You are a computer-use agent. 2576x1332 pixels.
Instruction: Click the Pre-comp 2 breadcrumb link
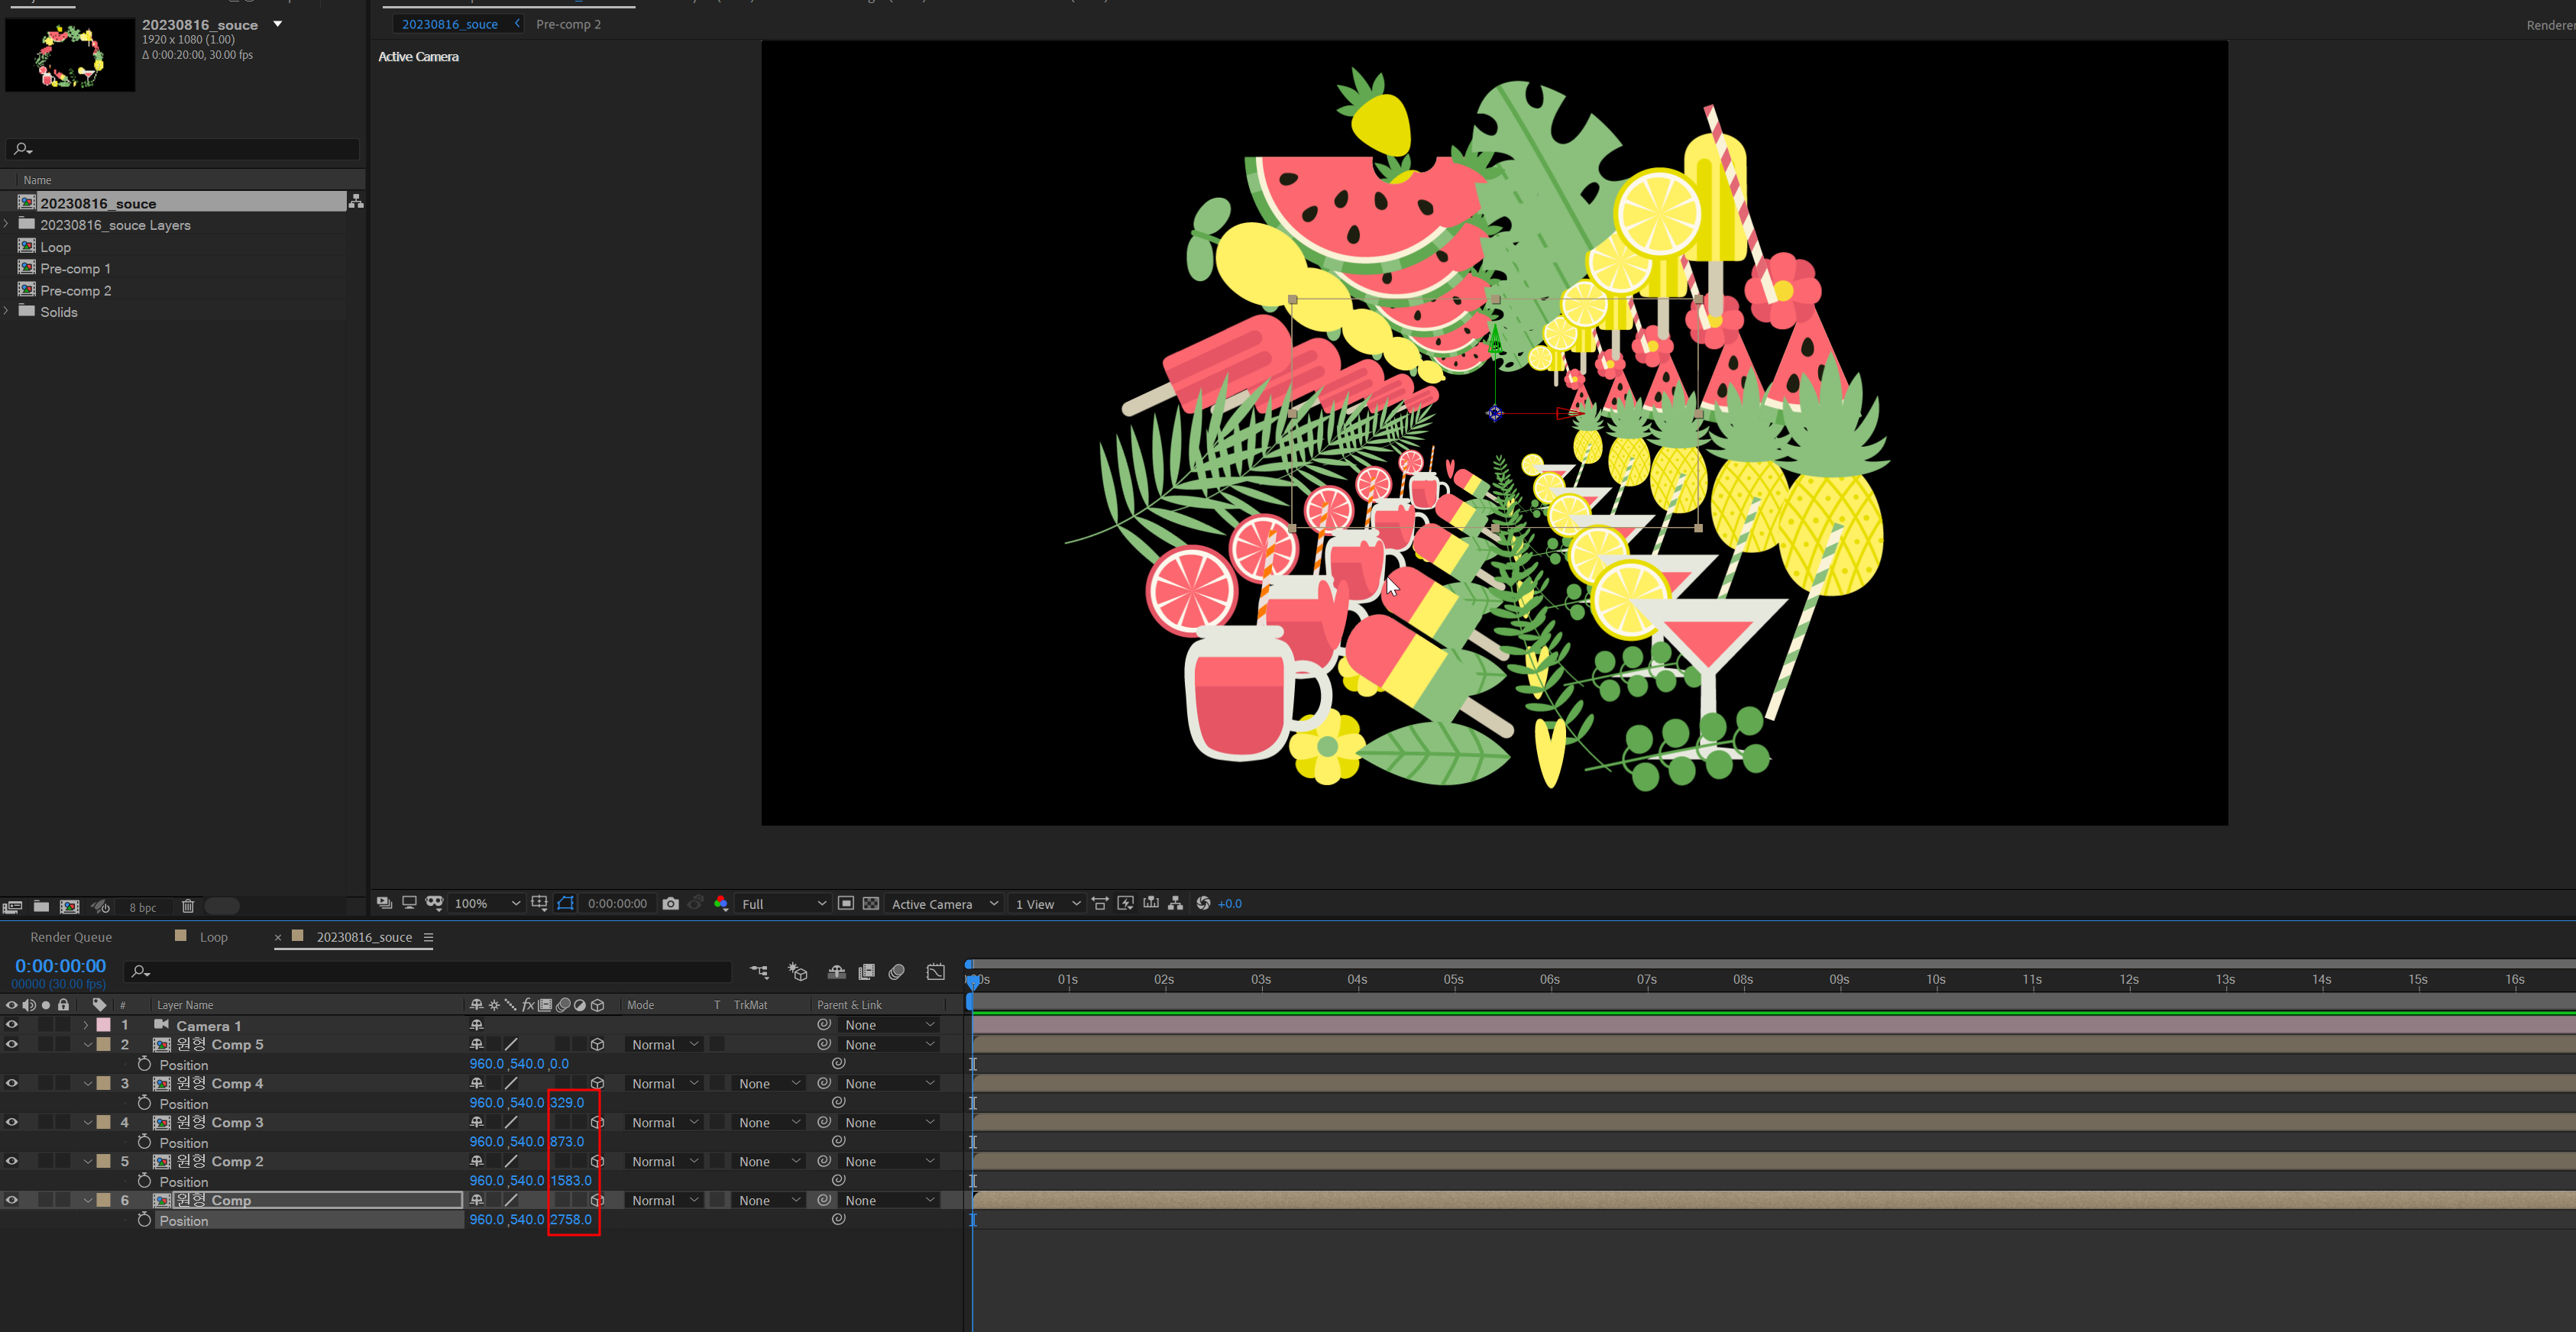point(568,24)
